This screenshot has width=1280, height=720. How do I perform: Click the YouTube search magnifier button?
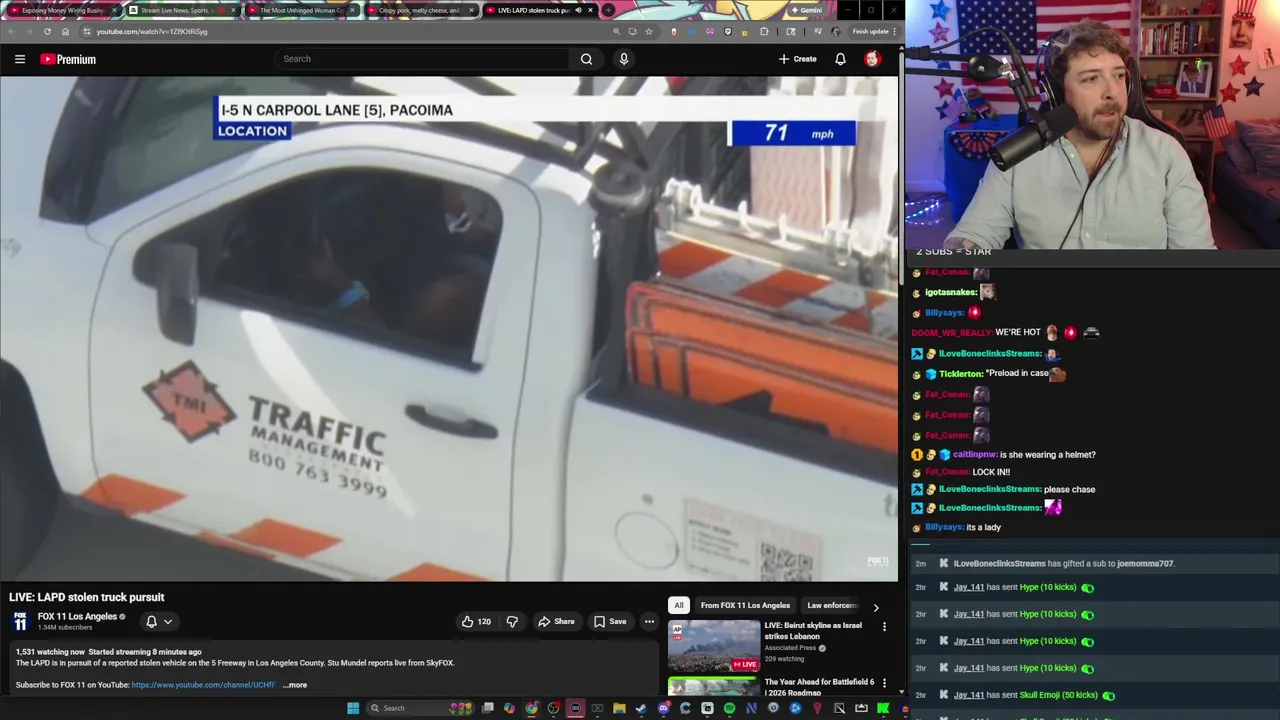(x=586, y=59)
